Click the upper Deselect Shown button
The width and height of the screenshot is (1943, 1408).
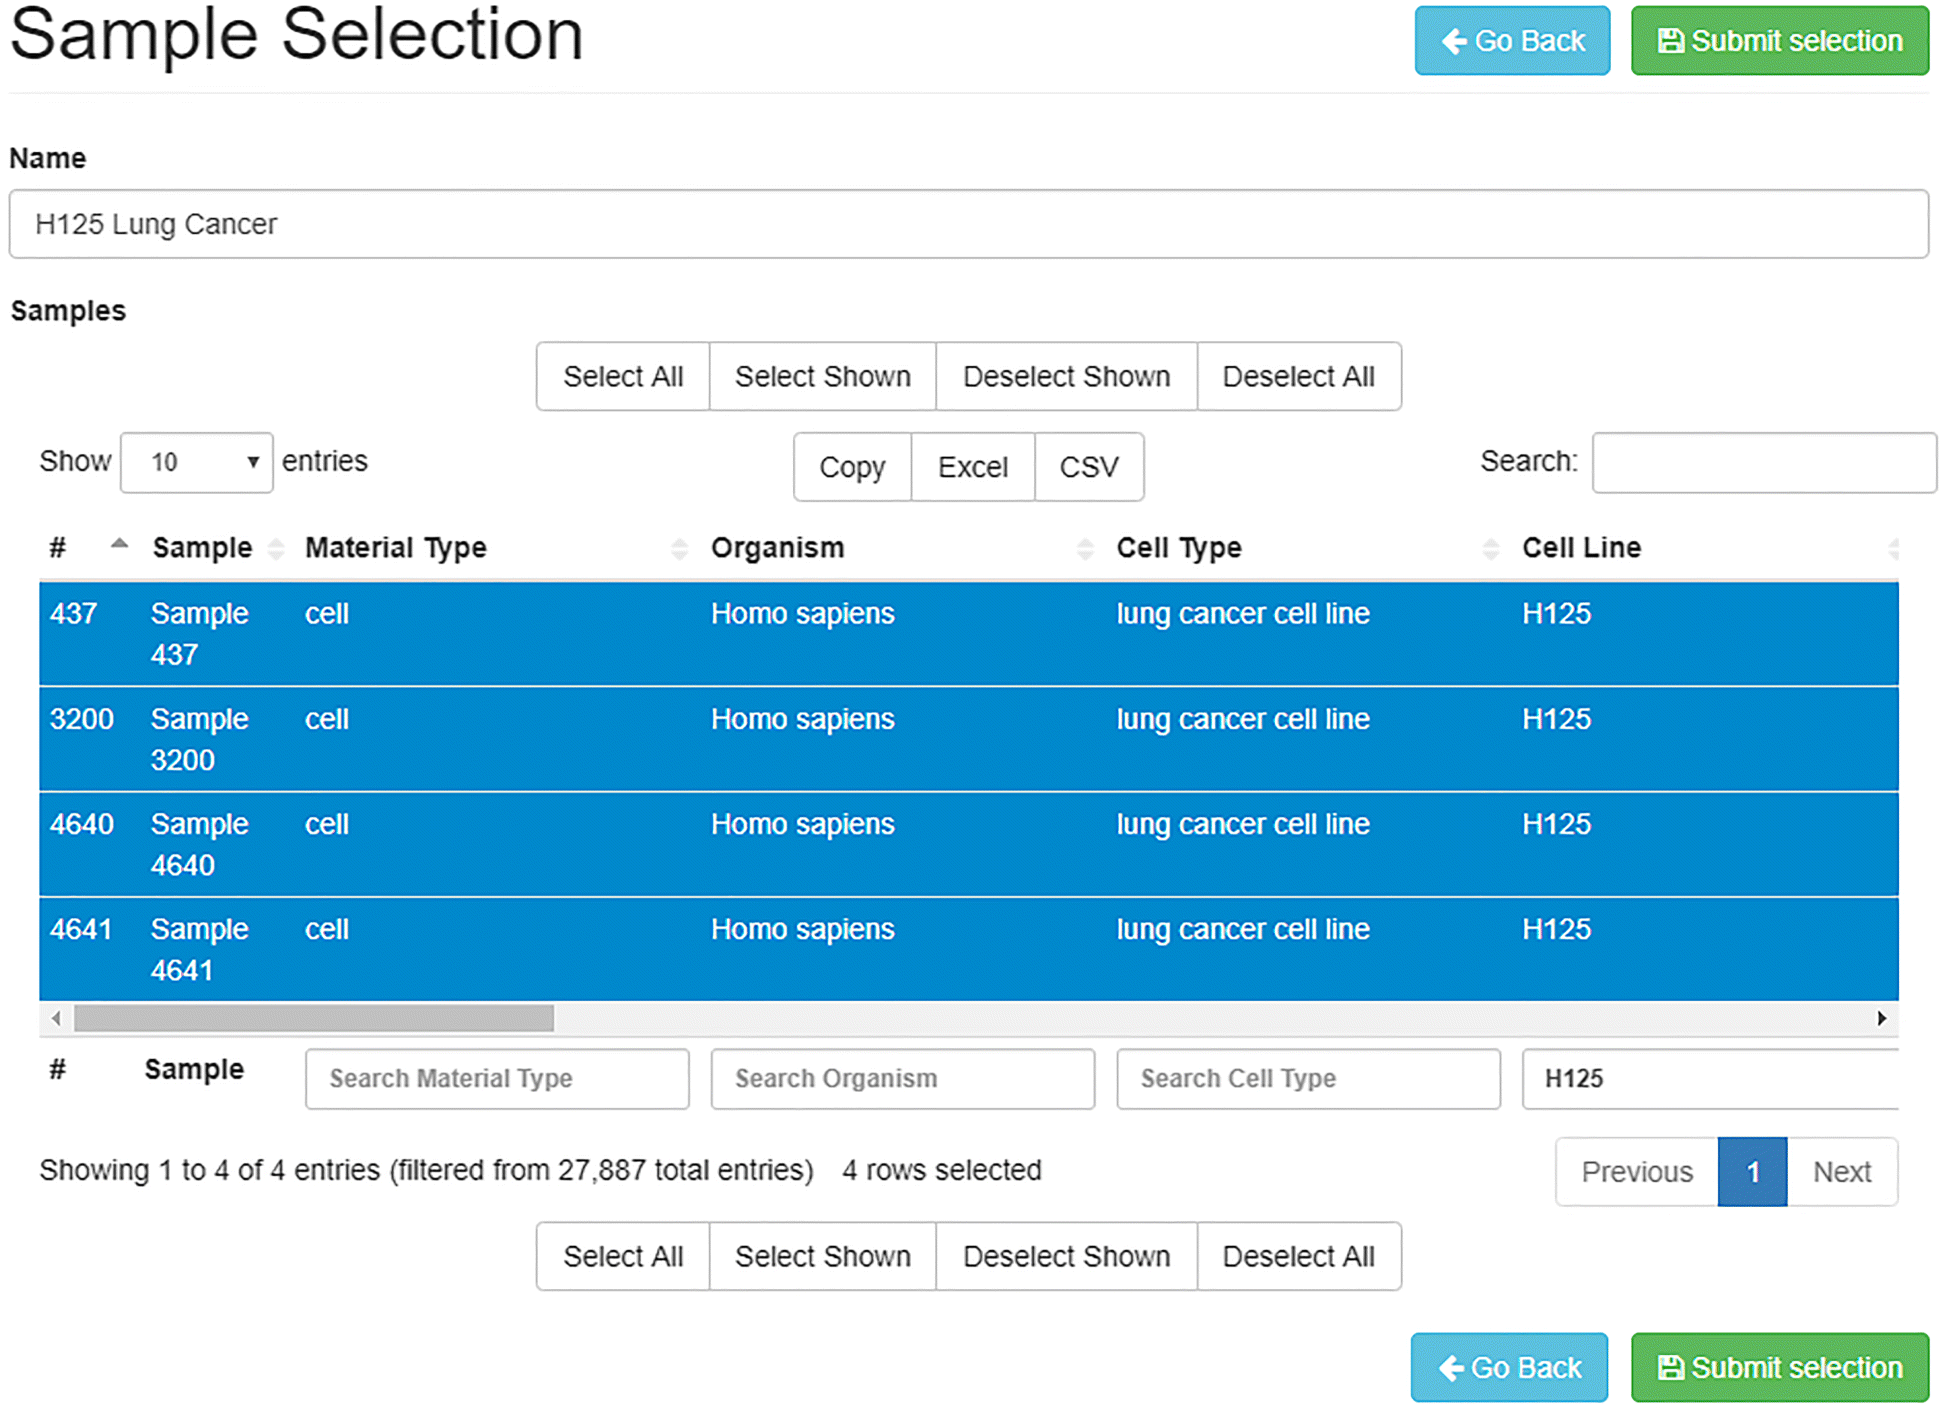1066,376
